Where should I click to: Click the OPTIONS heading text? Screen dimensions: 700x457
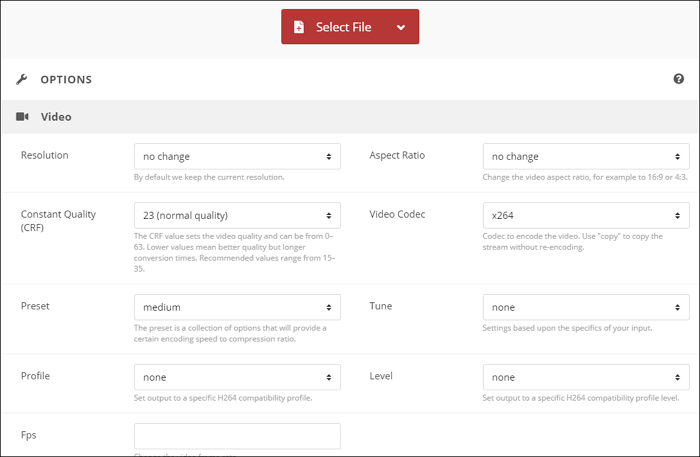point(66,79)
